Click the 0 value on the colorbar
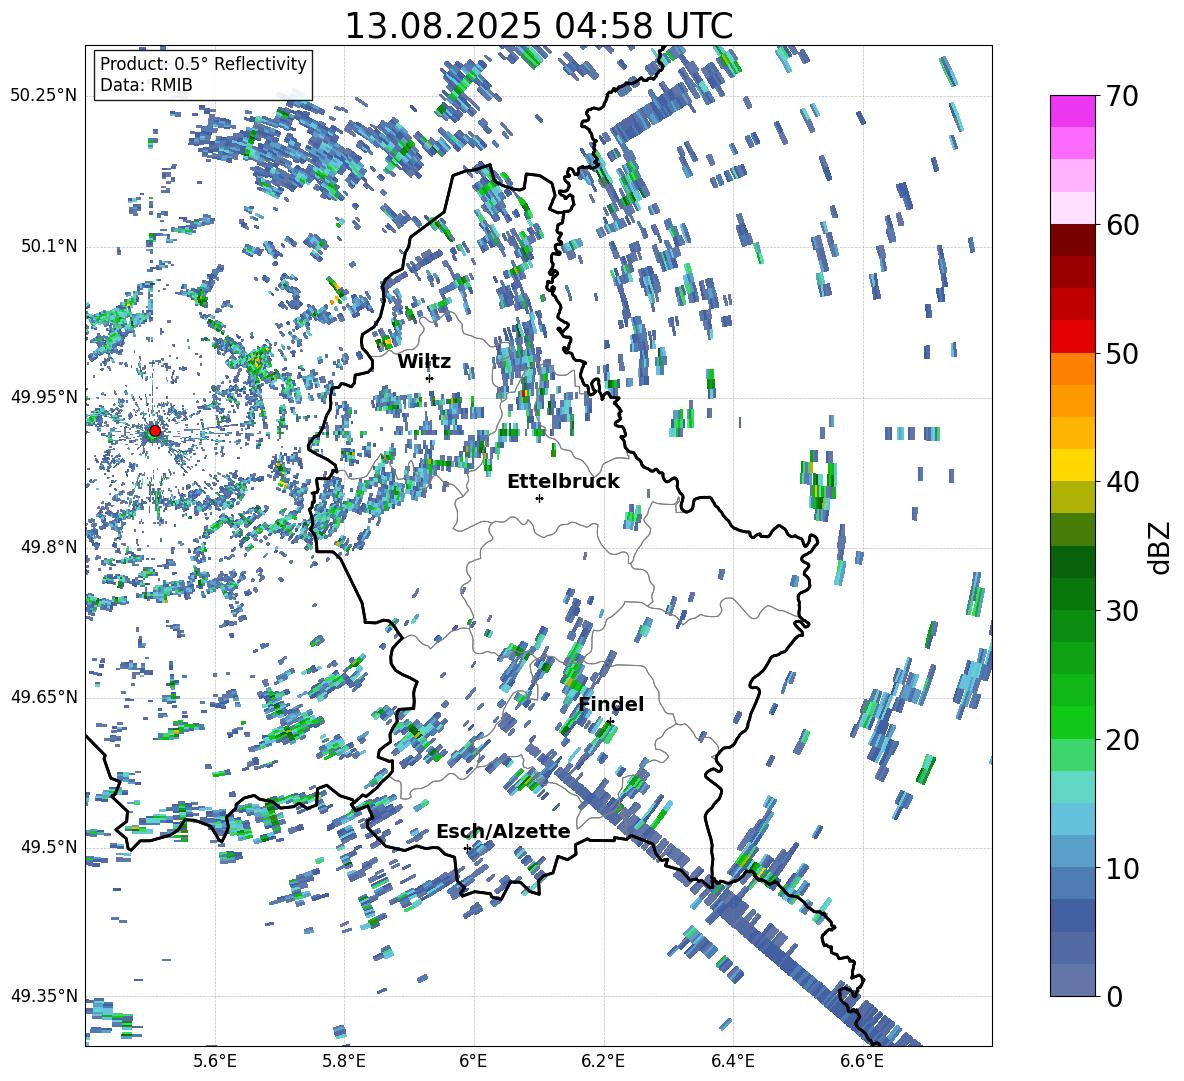Screen dimensions: 1184x1081 pos(1114,996)
